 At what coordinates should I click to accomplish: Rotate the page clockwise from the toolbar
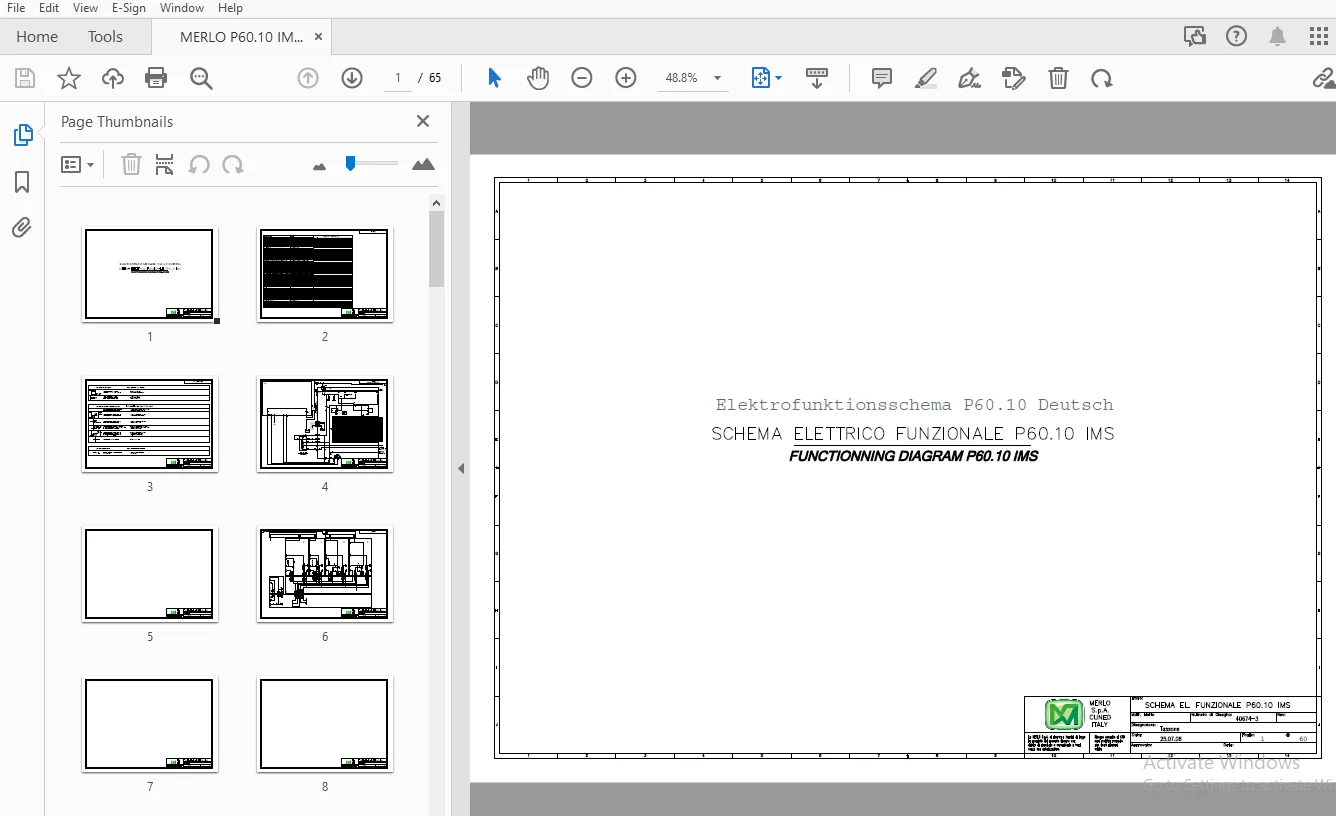[1102, 78]
